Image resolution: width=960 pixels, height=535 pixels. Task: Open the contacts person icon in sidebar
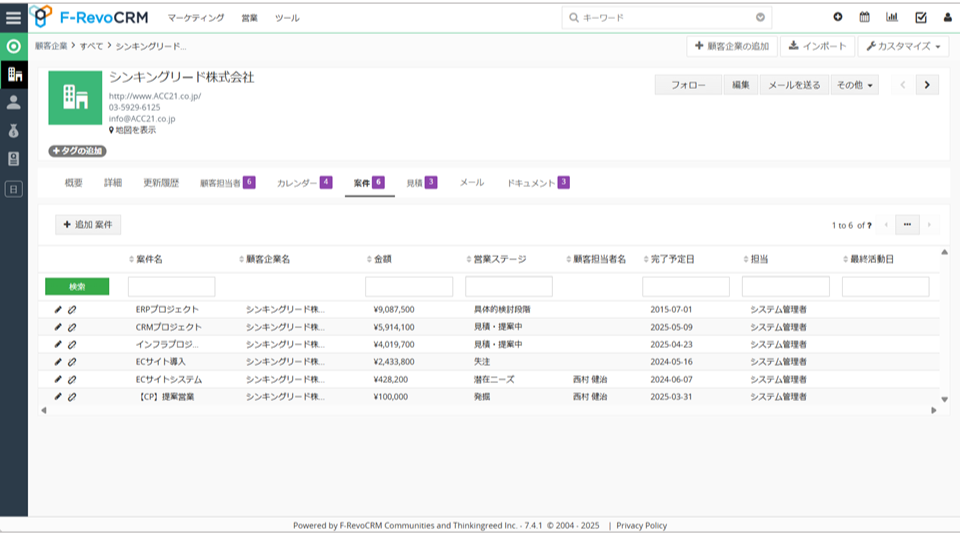(13, 103)
